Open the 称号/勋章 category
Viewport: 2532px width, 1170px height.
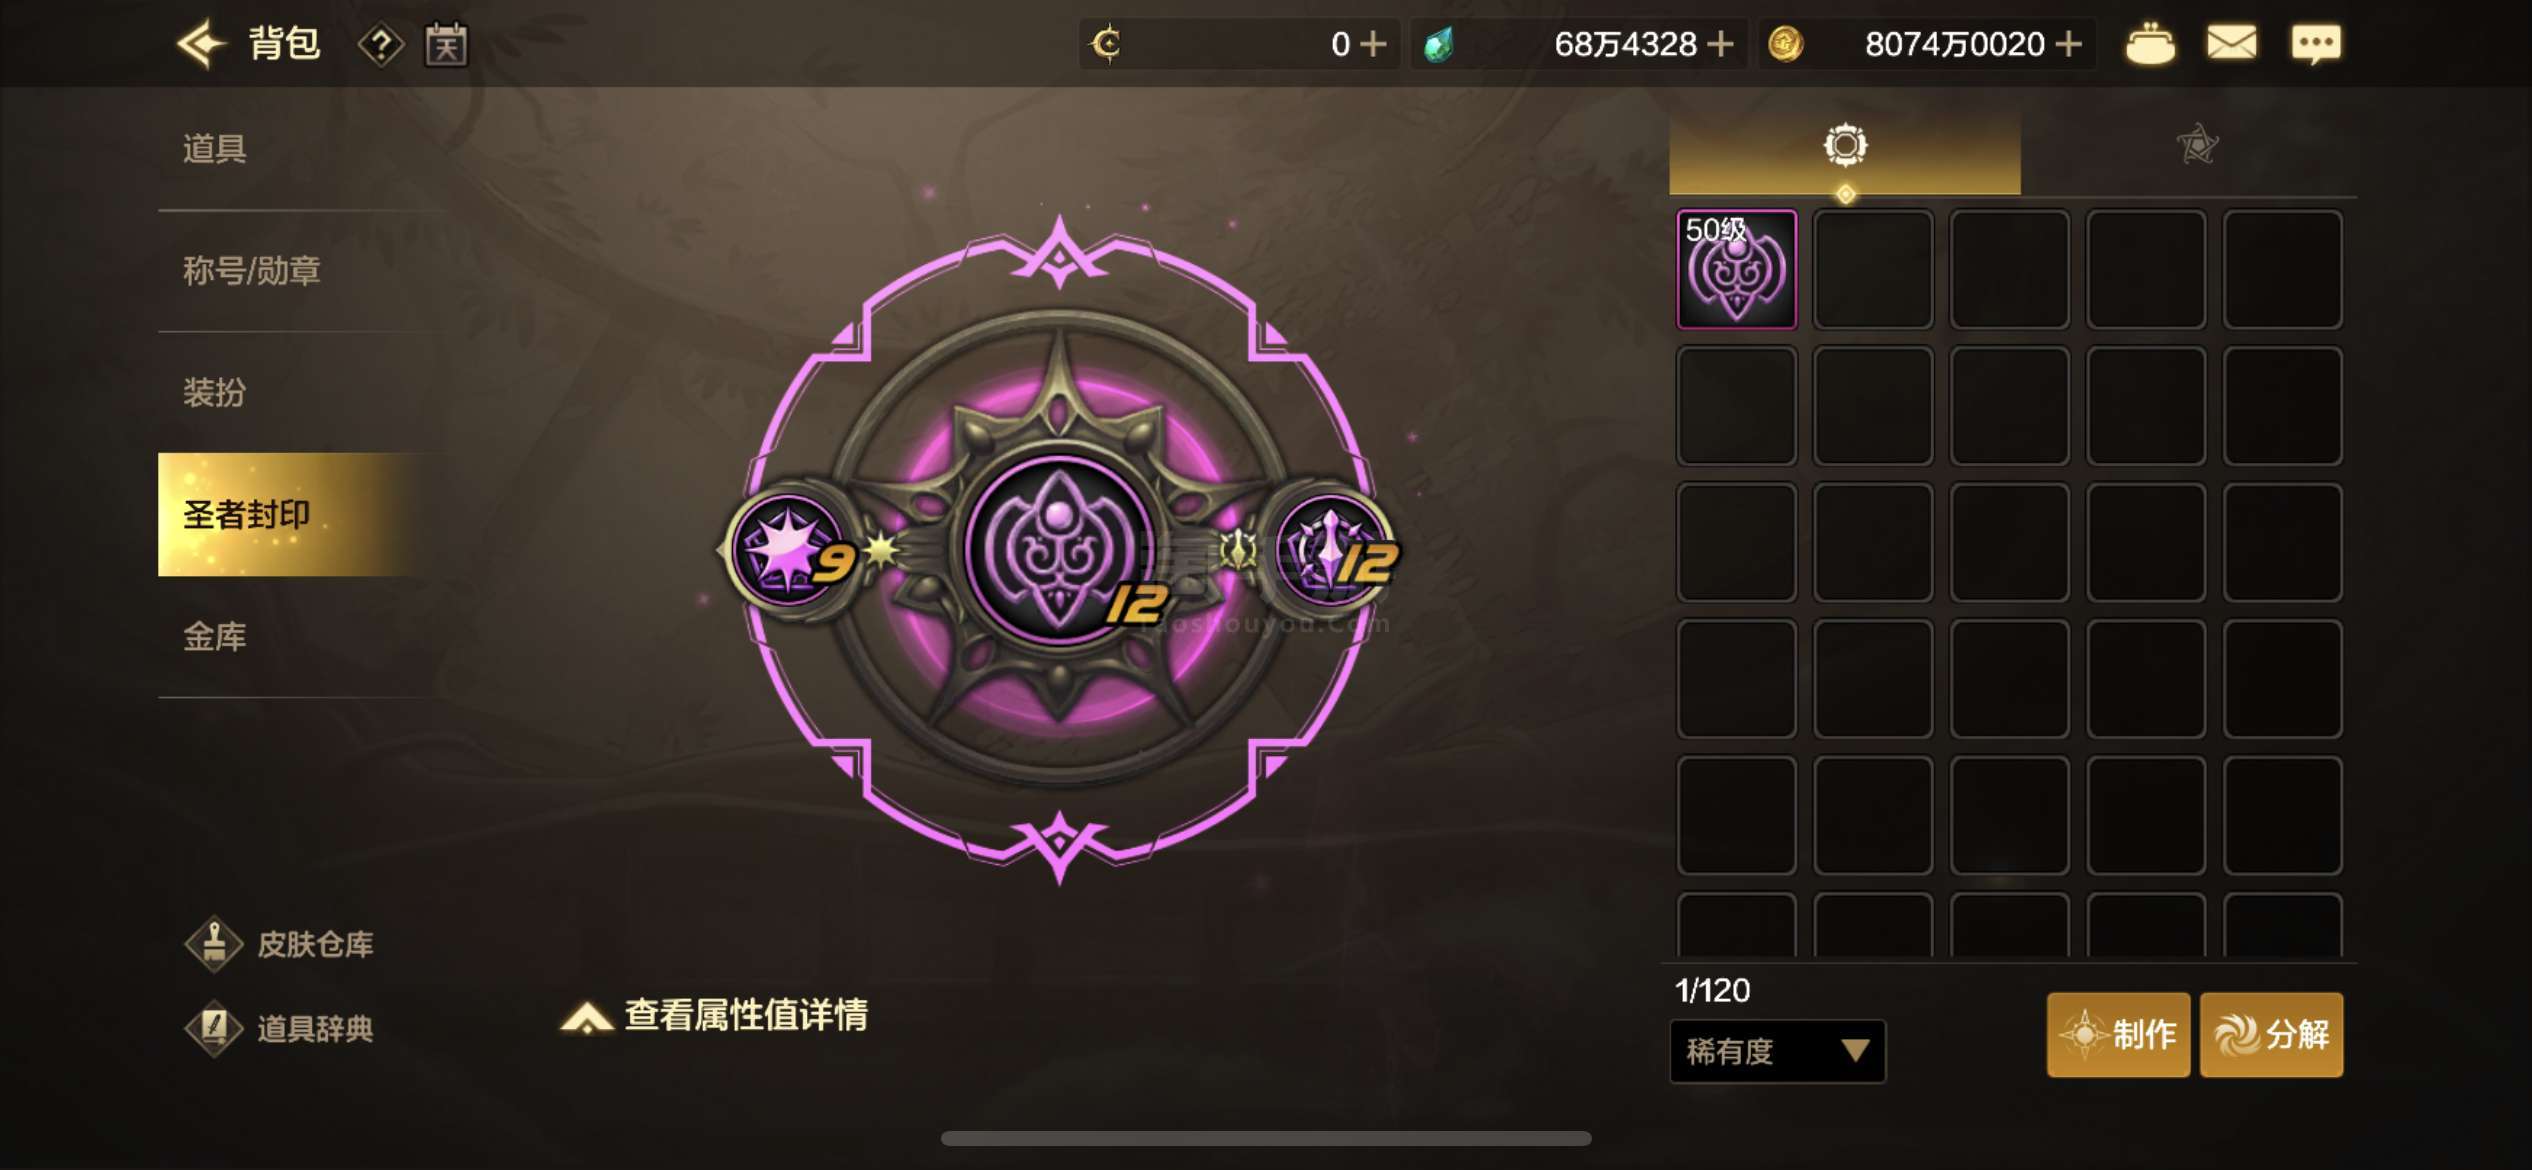pos(251,271)
